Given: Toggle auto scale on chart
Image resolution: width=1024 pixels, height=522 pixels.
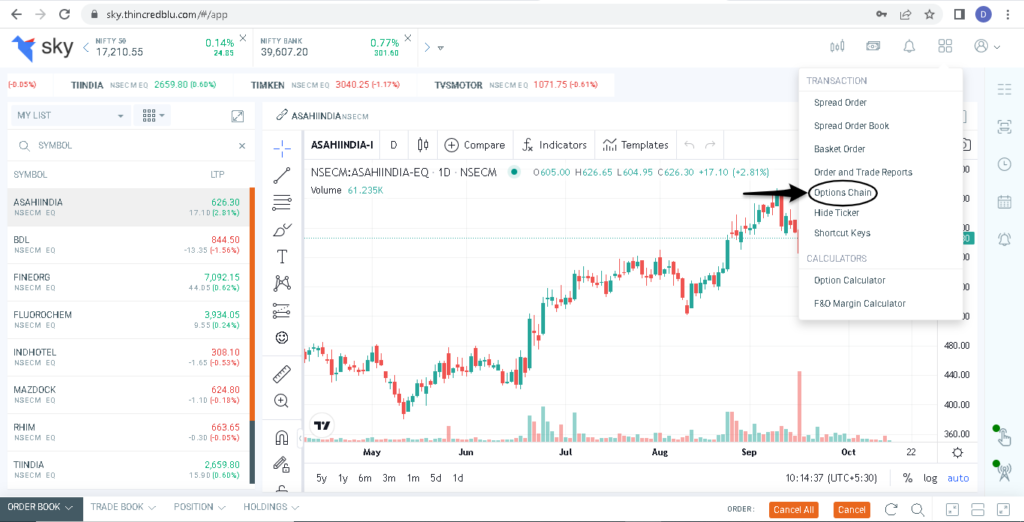Looking at the screenshot, I should [958, 478].
